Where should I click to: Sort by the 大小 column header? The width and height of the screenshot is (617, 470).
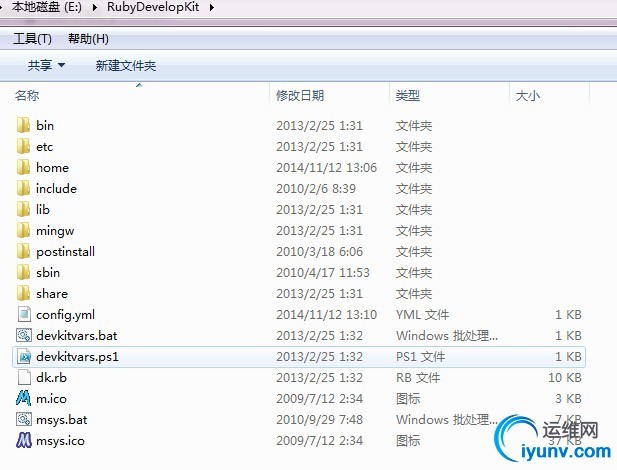(x=549, y=95)
